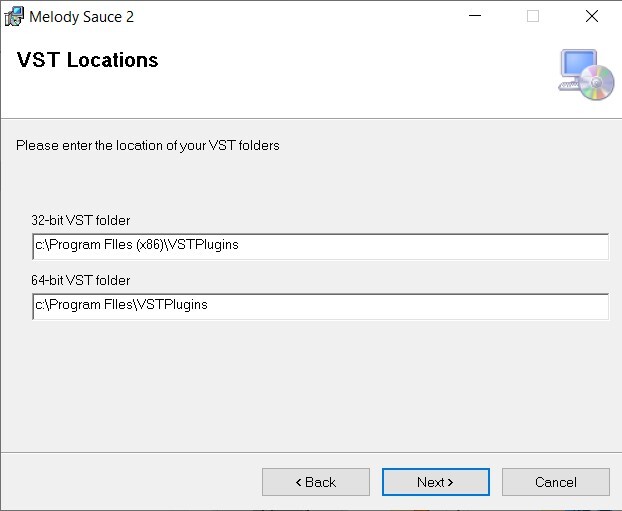Go back with the Back button
The image size is (622, 511).
(x=315, y=482)
